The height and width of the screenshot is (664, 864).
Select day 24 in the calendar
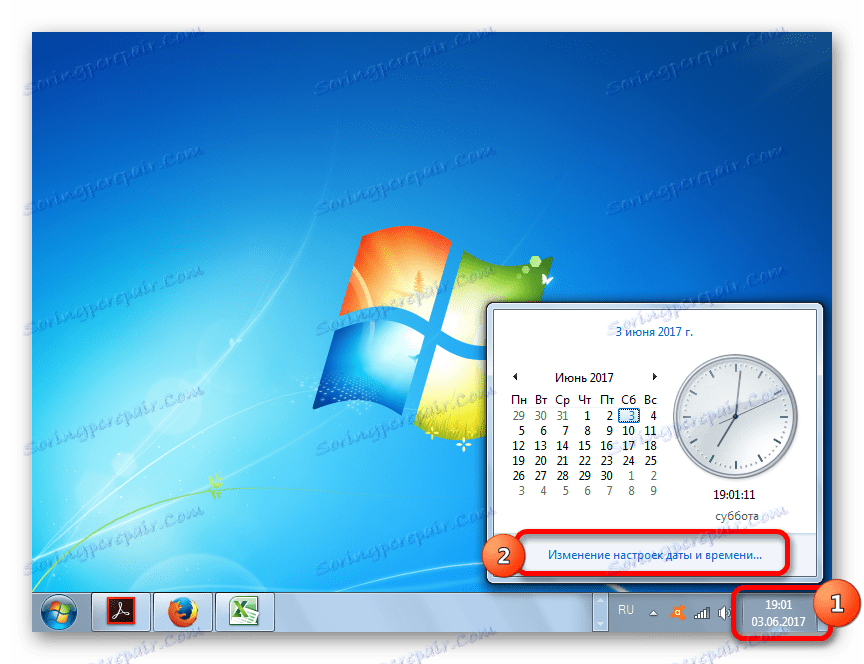628,460
